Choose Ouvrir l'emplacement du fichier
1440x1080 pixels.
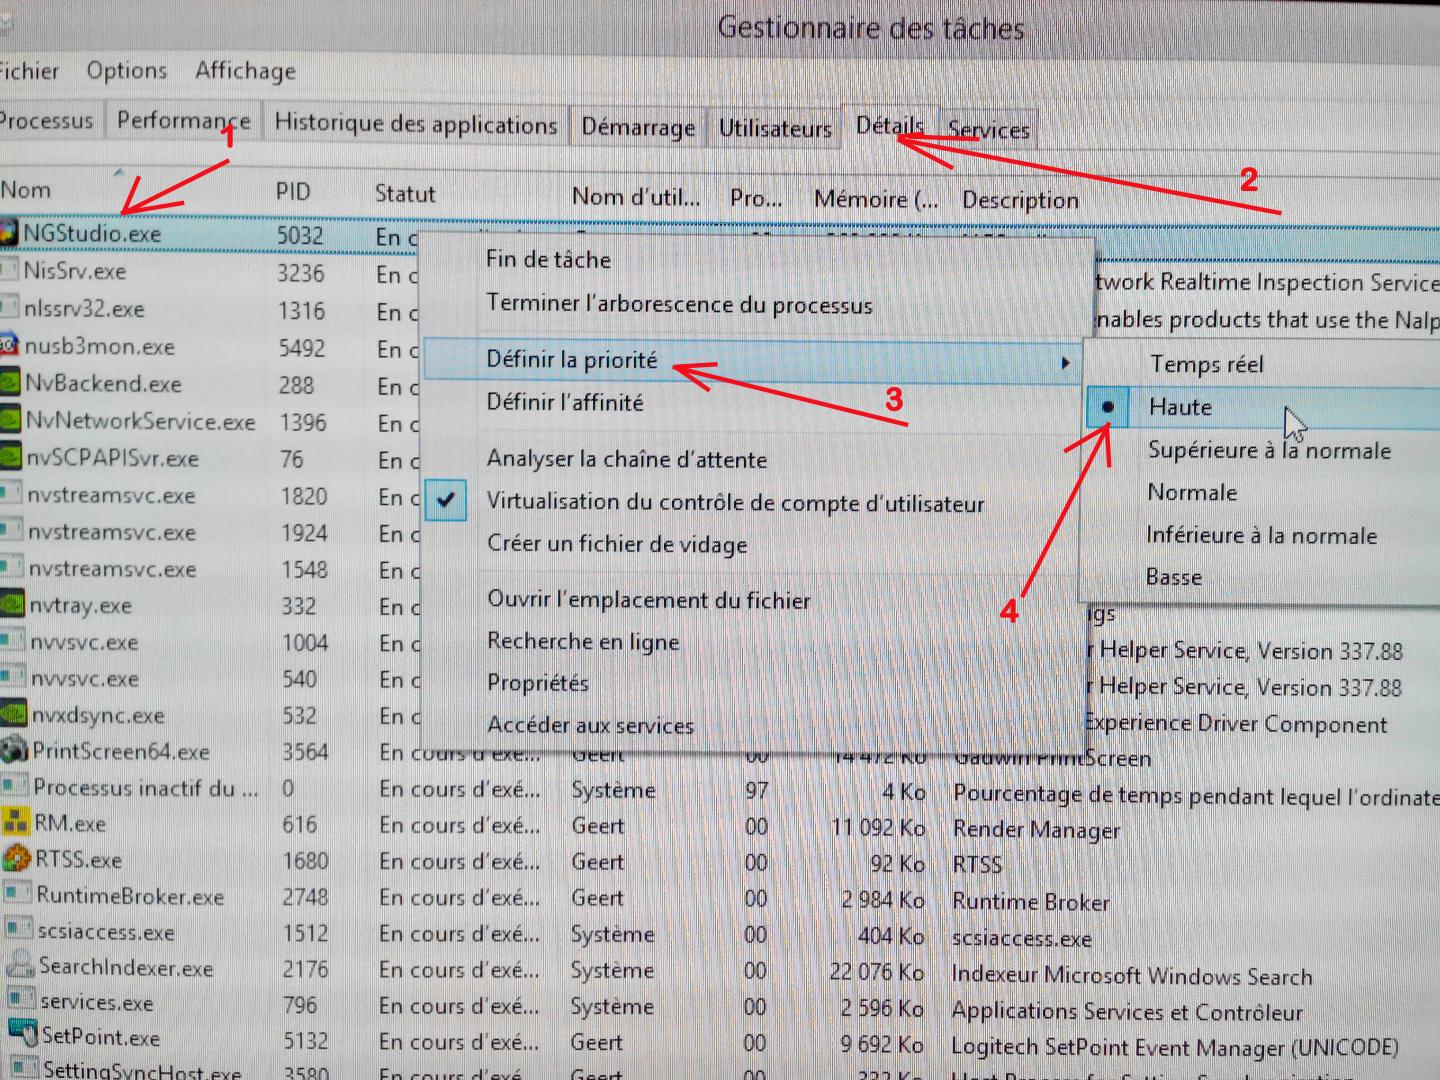(x=649, y=600)
